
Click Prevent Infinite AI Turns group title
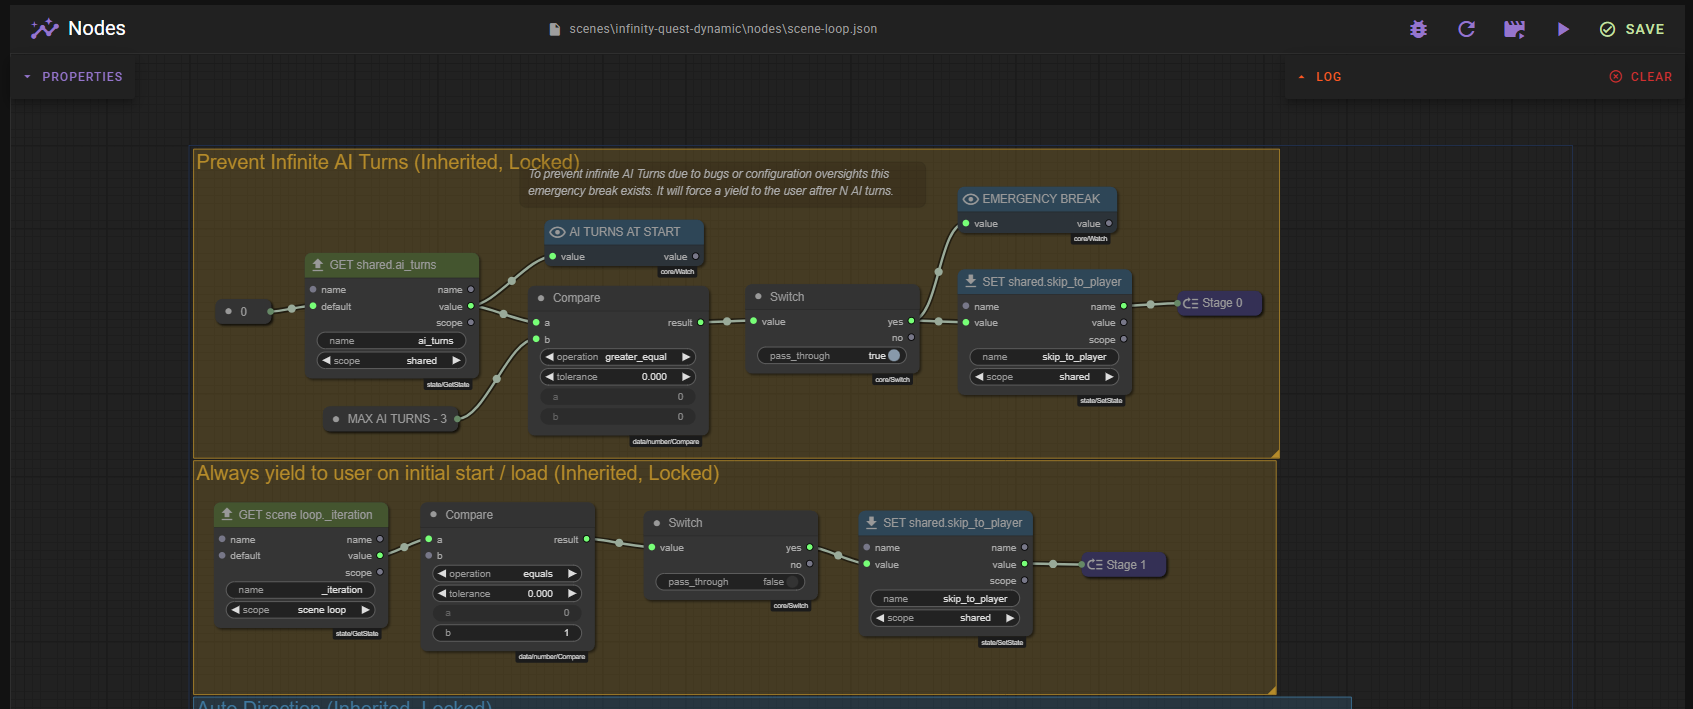(x=388, y=162)
